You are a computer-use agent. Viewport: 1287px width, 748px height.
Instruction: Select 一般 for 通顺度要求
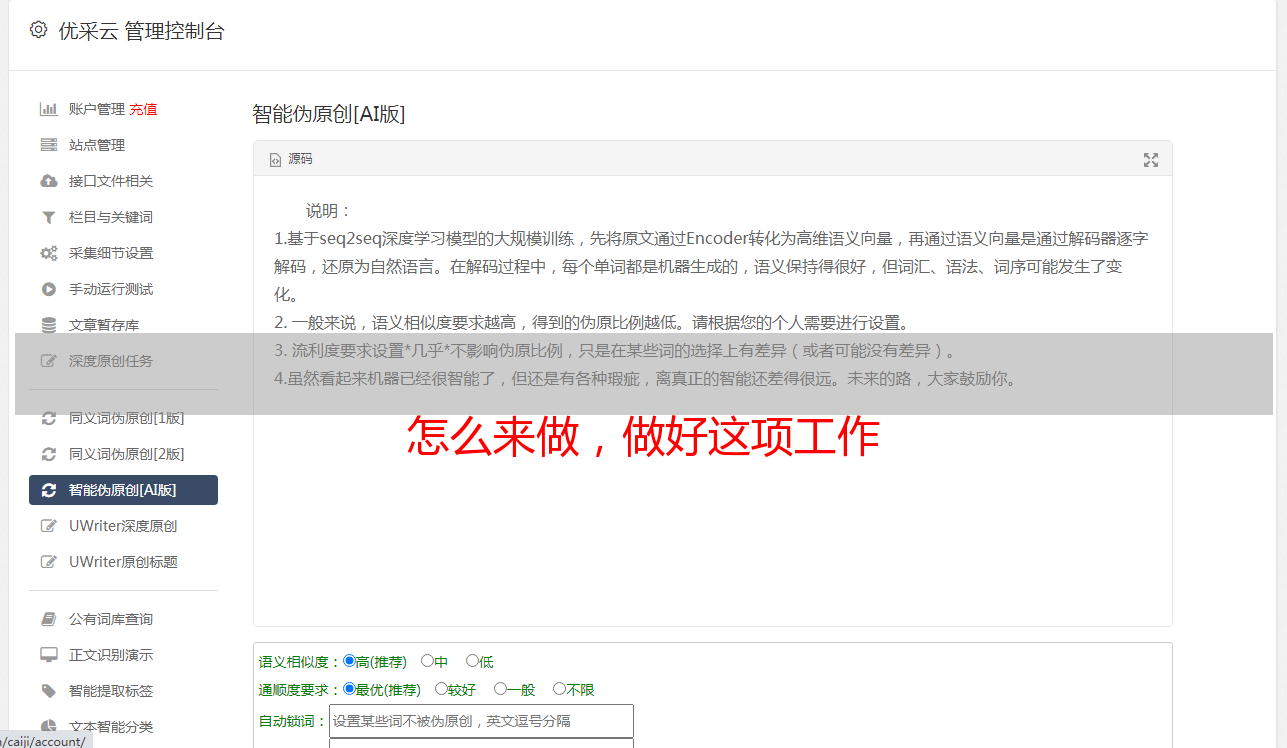500,689
